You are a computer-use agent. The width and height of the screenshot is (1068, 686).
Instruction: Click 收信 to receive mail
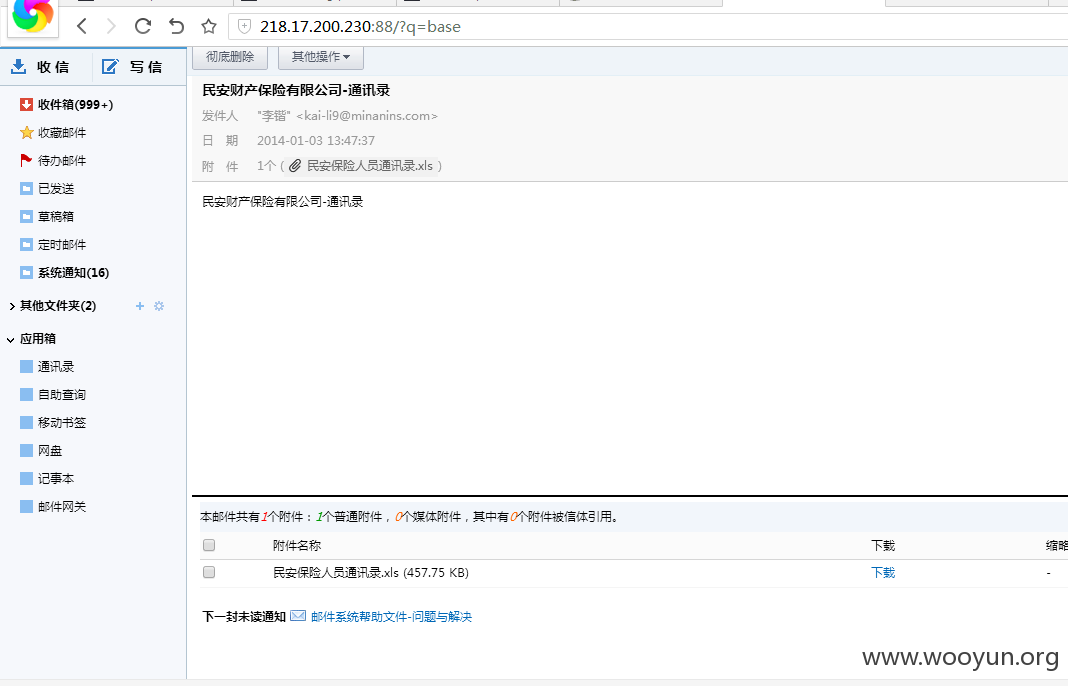click(x=53, y=67)
